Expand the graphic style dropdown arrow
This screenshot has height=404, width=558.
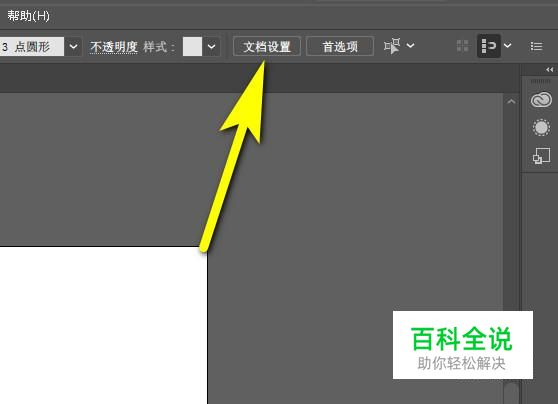tap(211, 46)
